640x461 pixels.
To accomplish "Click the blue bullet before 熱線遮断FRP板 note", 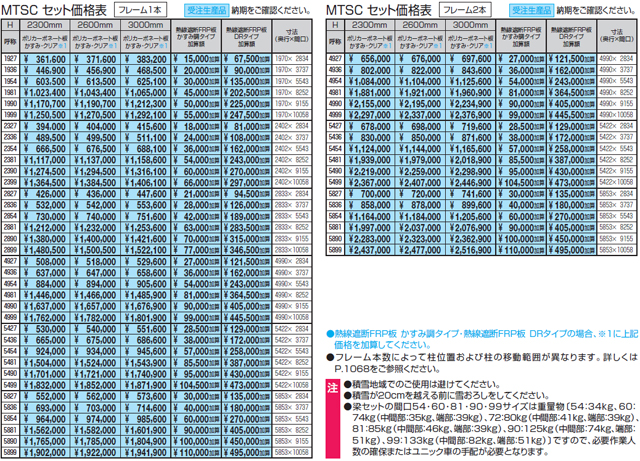I will tap(330, 331).
